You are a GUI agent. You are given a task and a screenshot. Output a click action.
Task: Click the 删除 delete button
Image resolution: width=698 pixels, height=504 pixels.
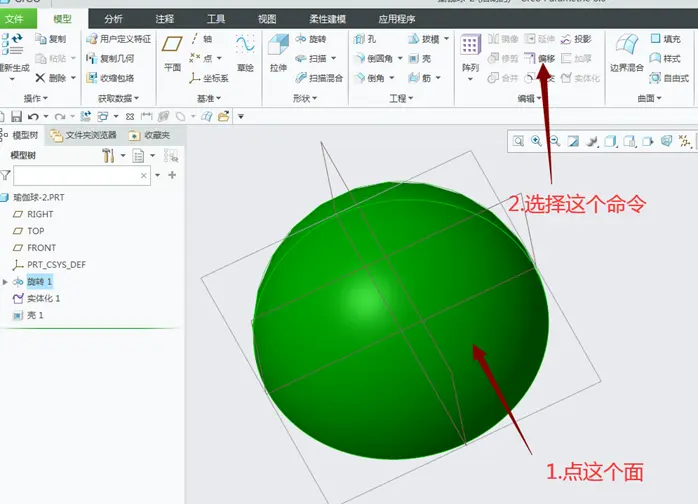(x=51, y=78)
